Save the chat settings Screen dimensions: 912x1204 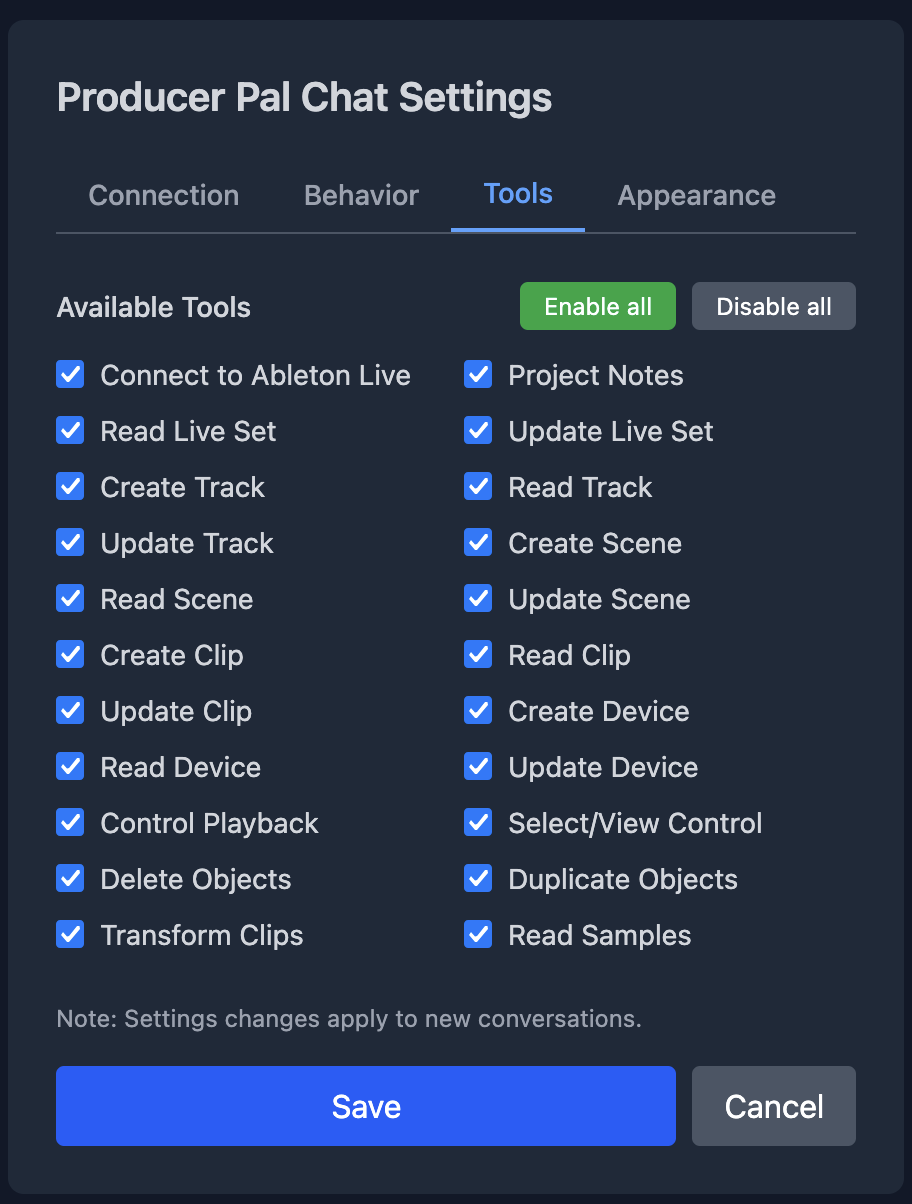click(x=366, y=1106)
